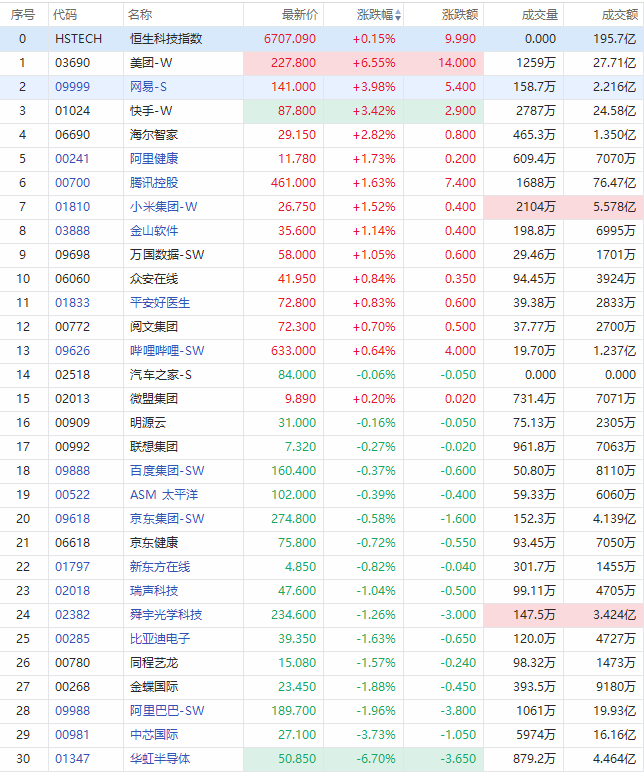
Task: Click code 02382
Action: [72, 615]
